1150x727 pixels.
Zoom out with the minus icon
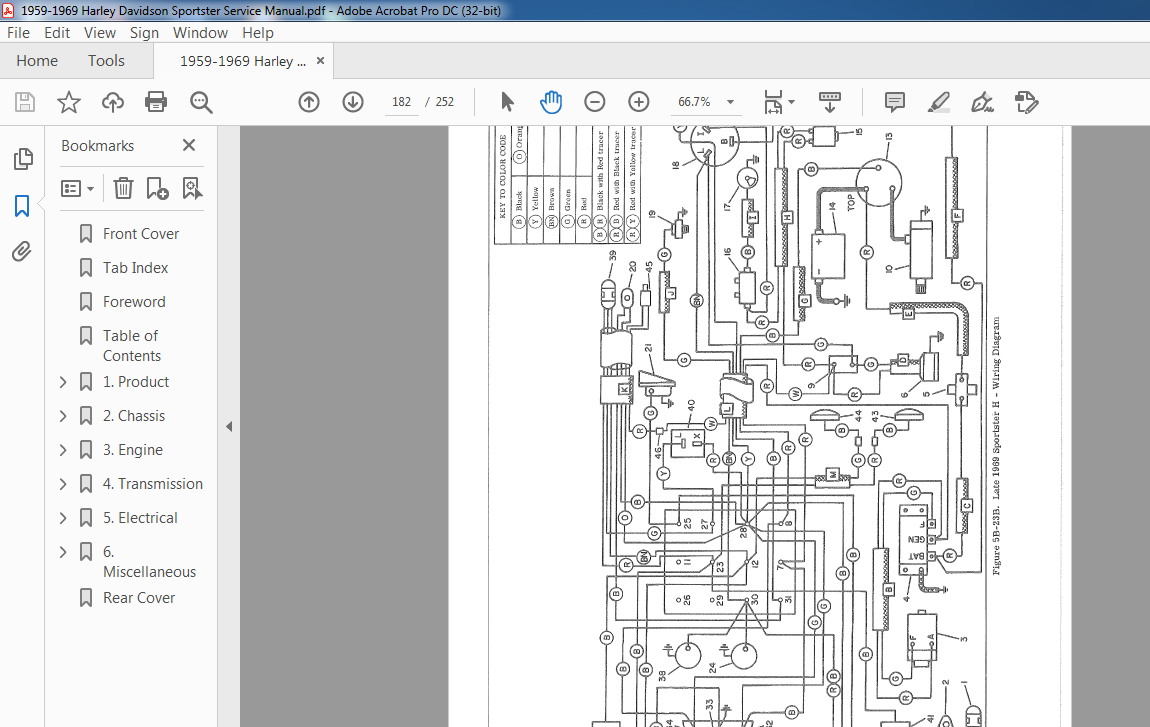click(595, 102)
